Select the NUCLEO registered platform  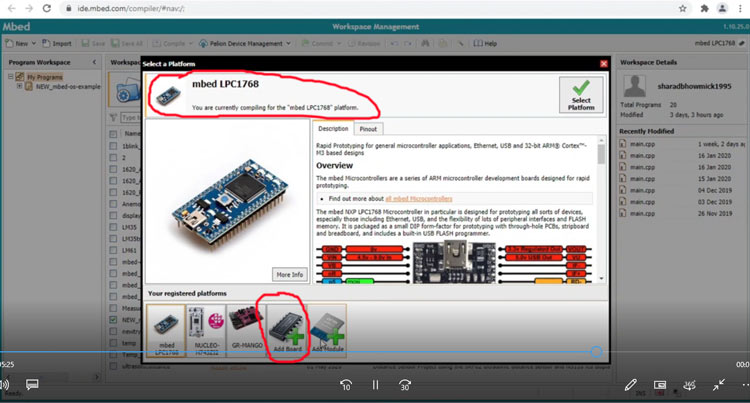click(x=206, y=330)
